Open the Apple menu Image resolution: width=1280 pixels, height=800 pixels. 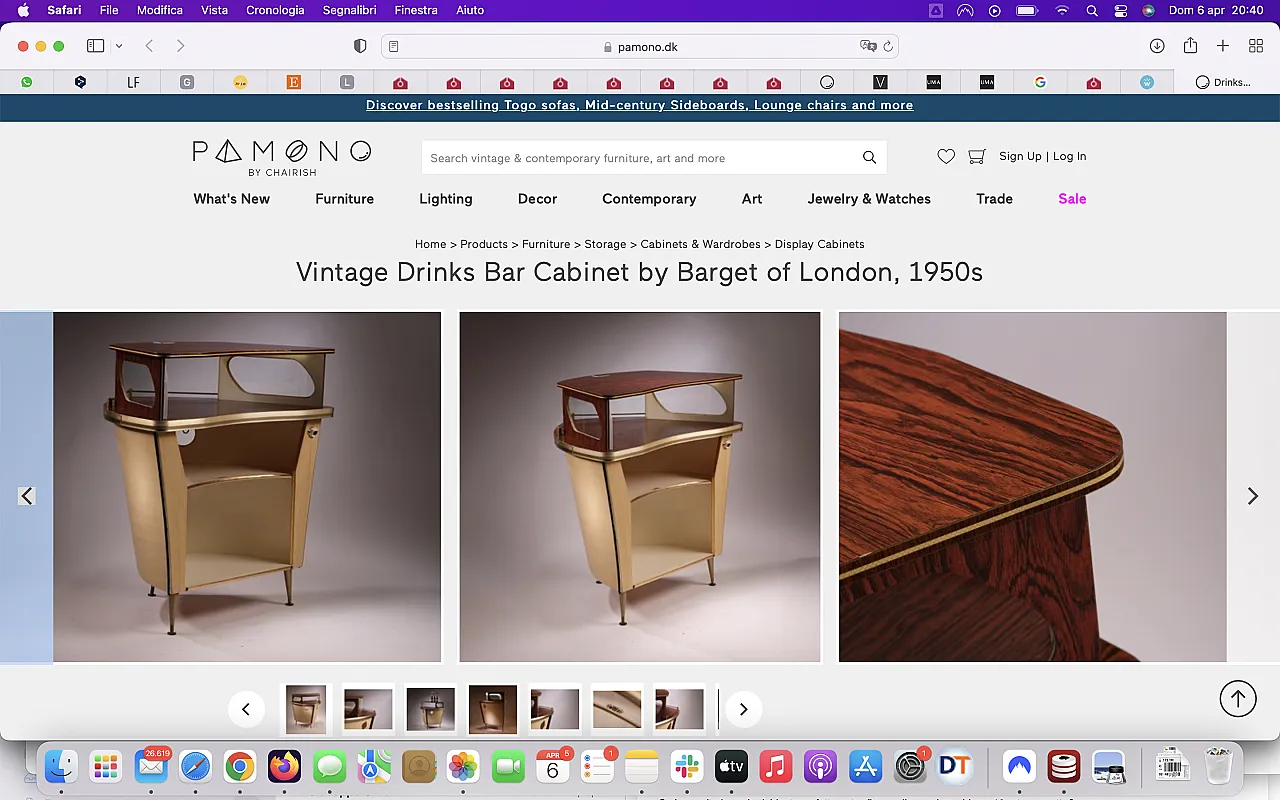pyautogui.click(x=24, y=10)
